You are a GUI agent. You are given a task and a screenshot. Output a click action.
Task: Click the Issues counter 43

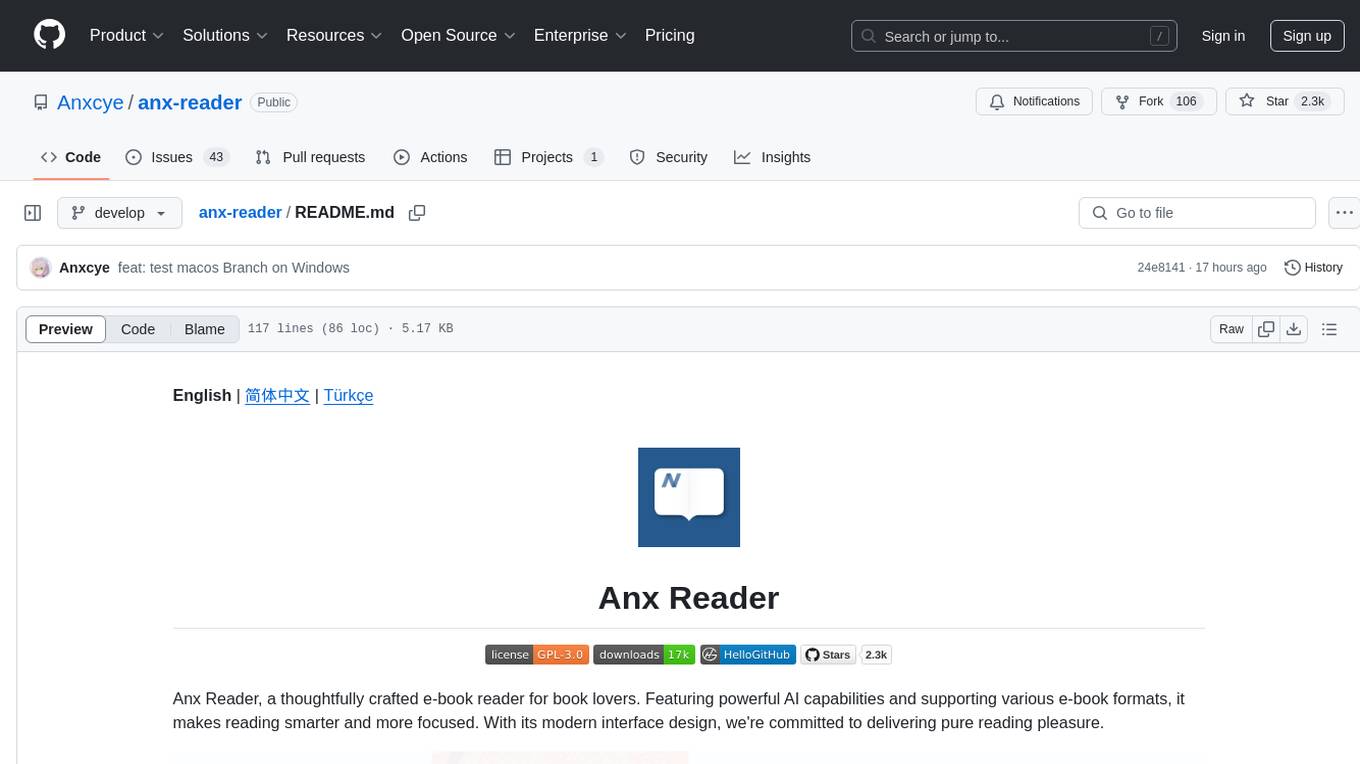(x=216, y=157)
